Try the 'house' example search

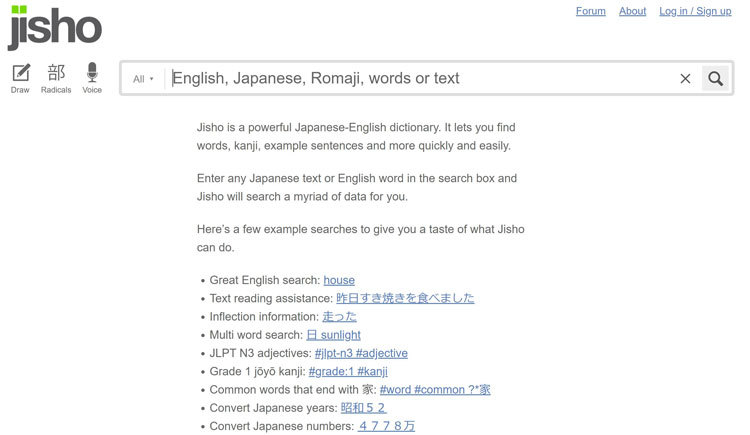coord(339,280)
